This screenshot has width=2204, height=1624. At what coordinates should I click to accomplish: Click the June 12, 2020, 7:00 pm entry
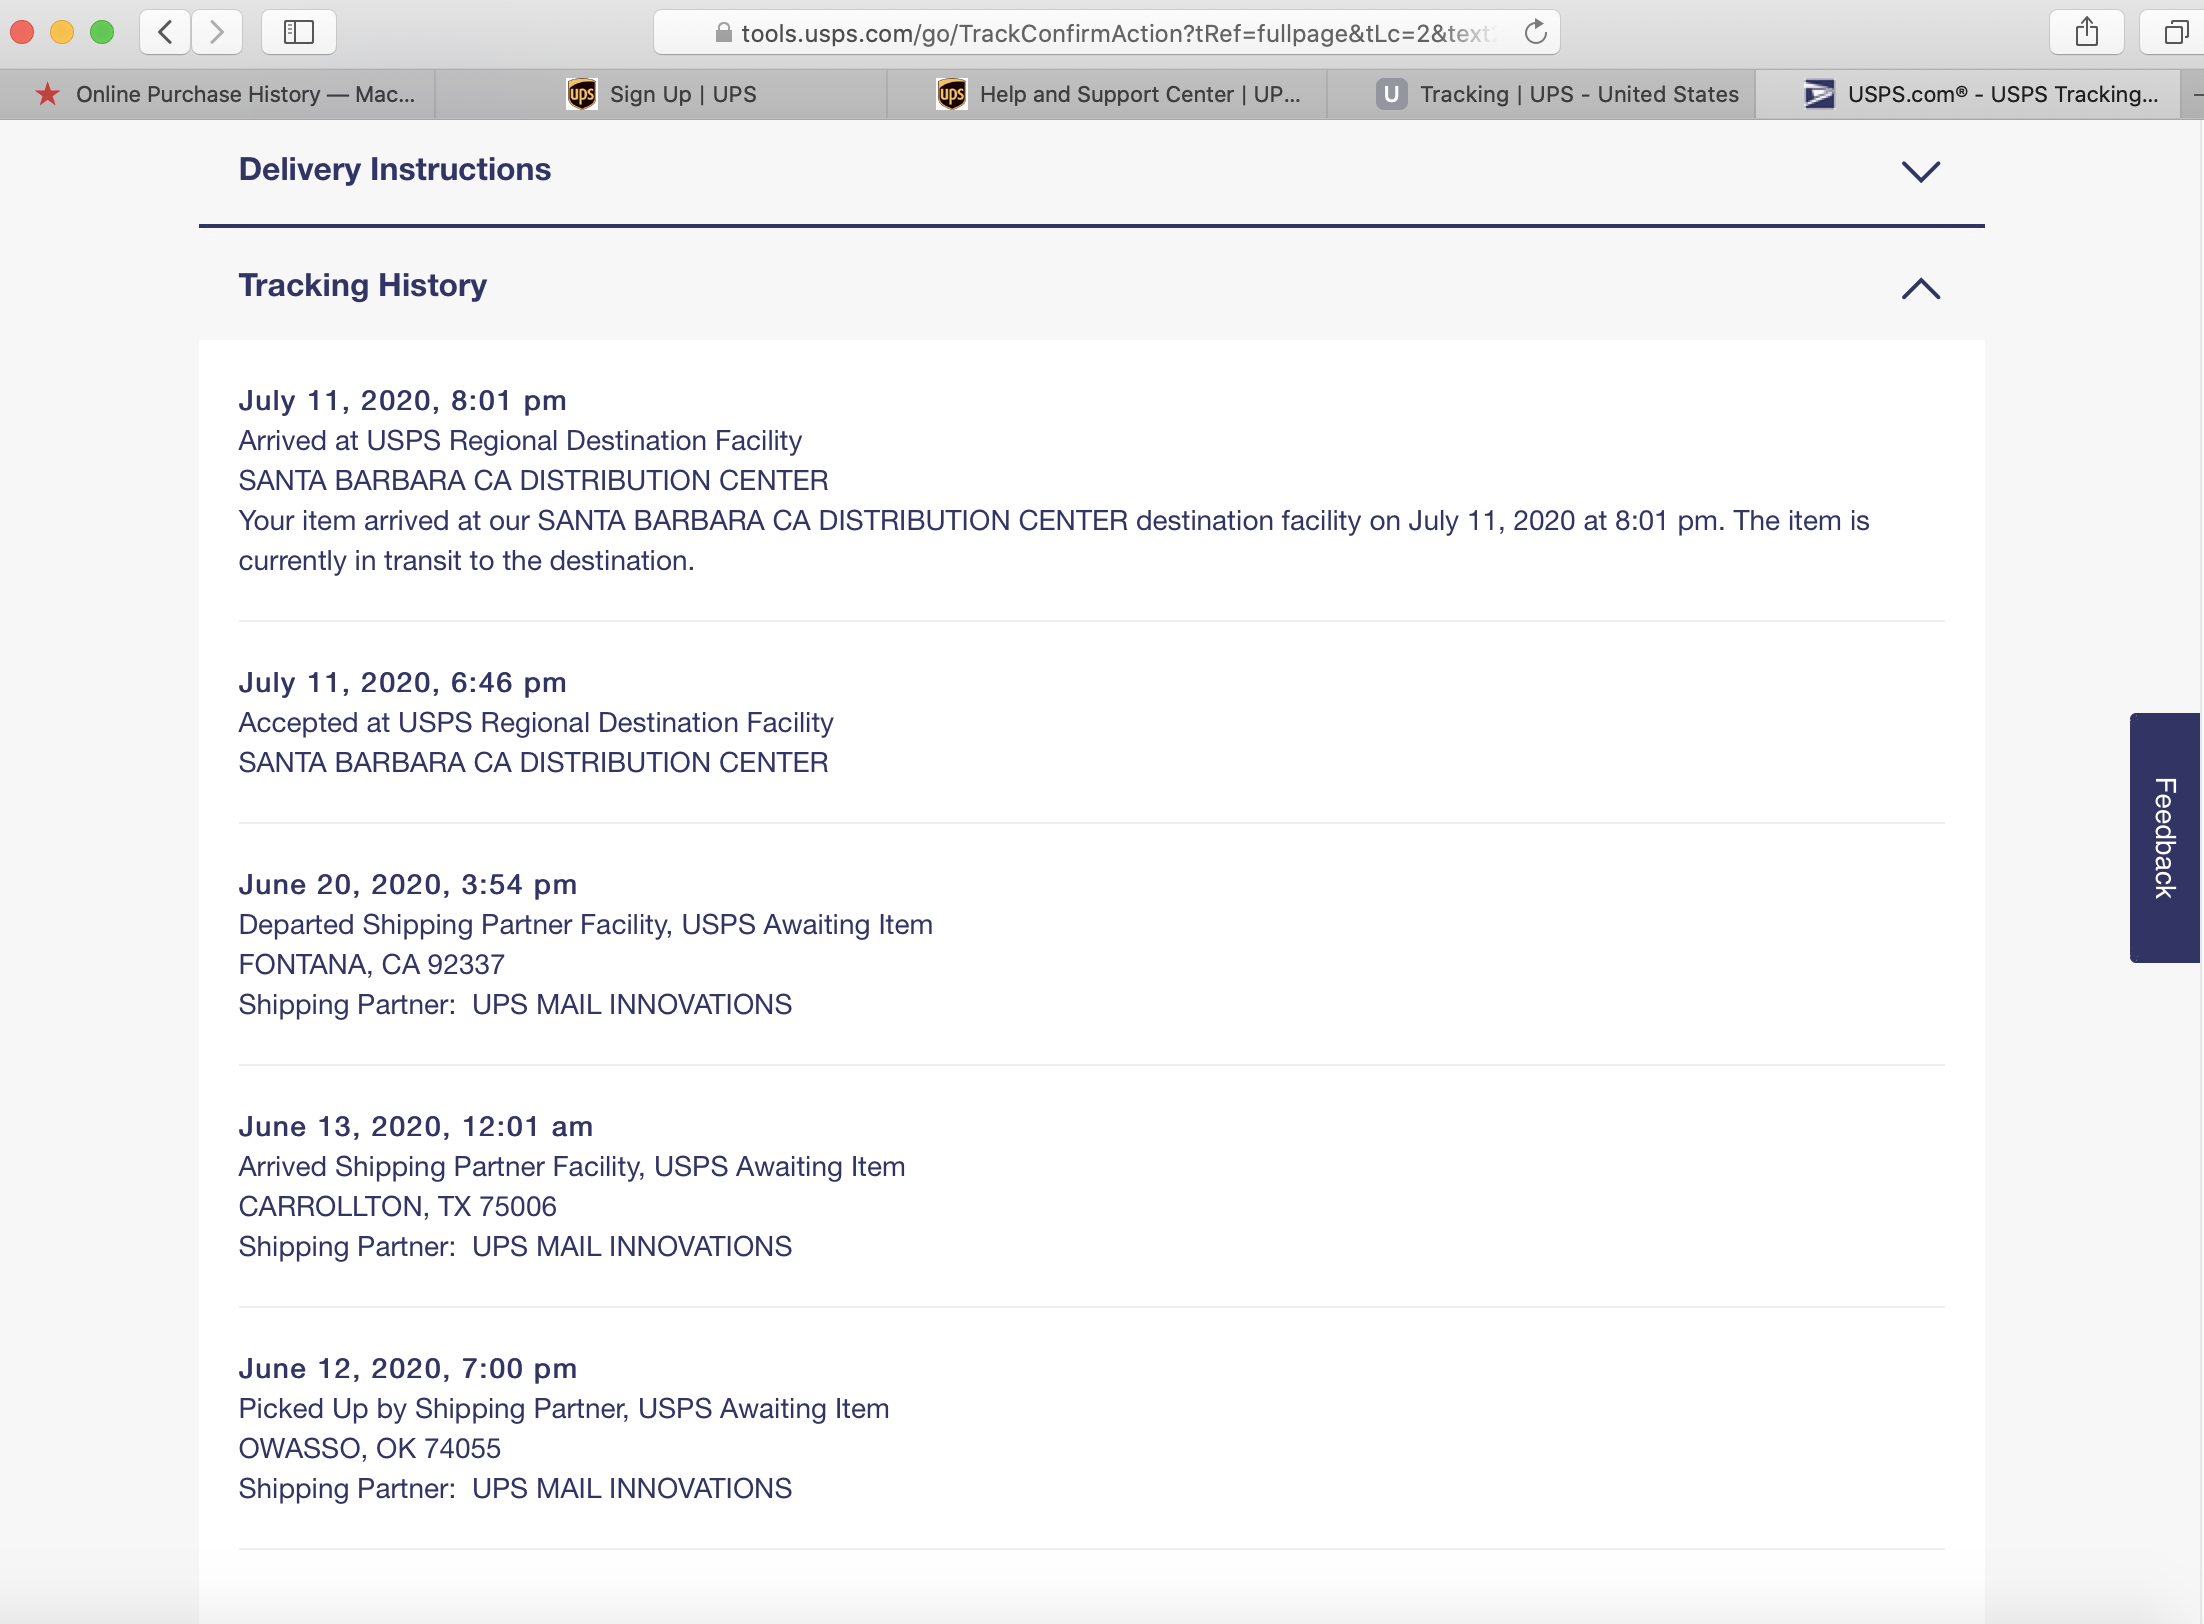coord(408,1368)
